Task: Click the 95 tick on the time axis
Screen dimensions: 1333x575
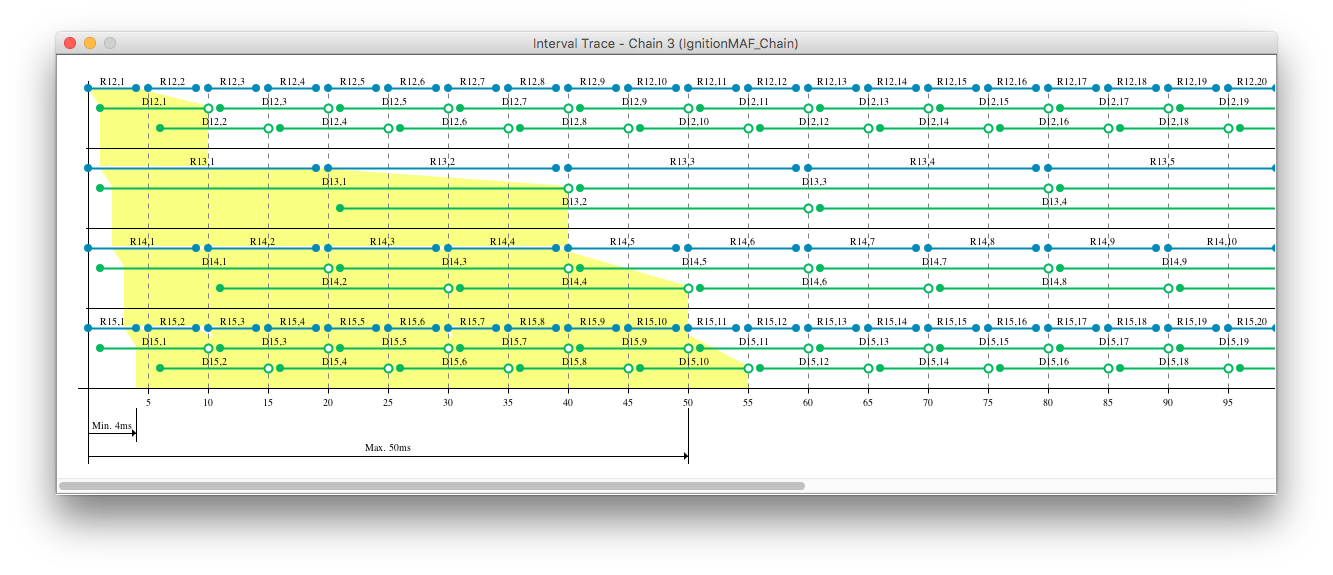Action: (1228, 402)
